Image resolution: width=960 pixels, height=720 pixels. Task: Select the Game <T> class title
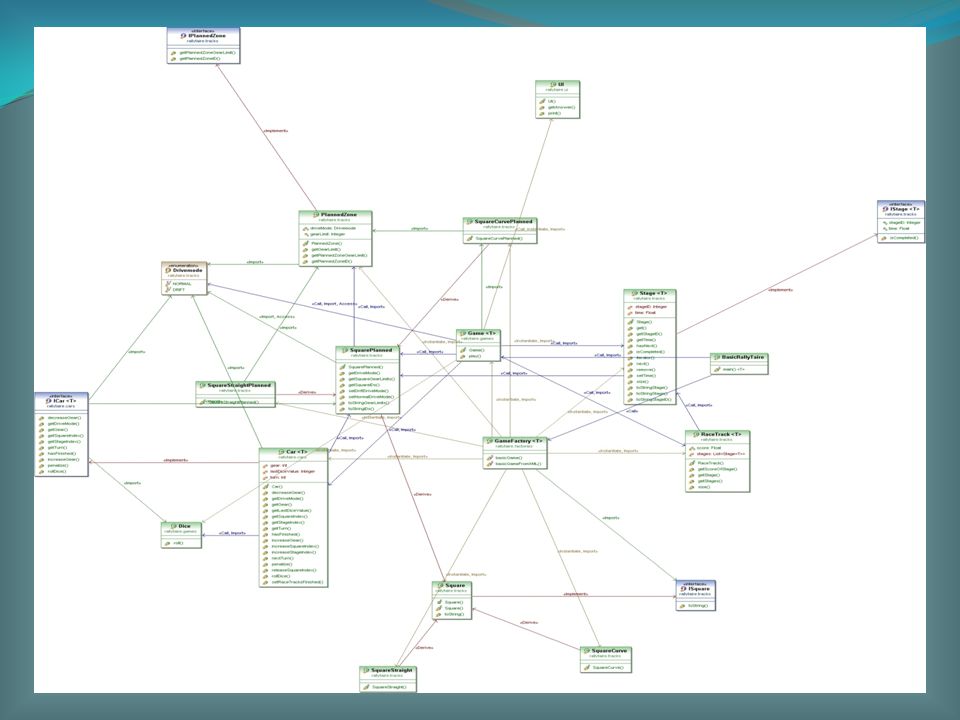[482, 334]
